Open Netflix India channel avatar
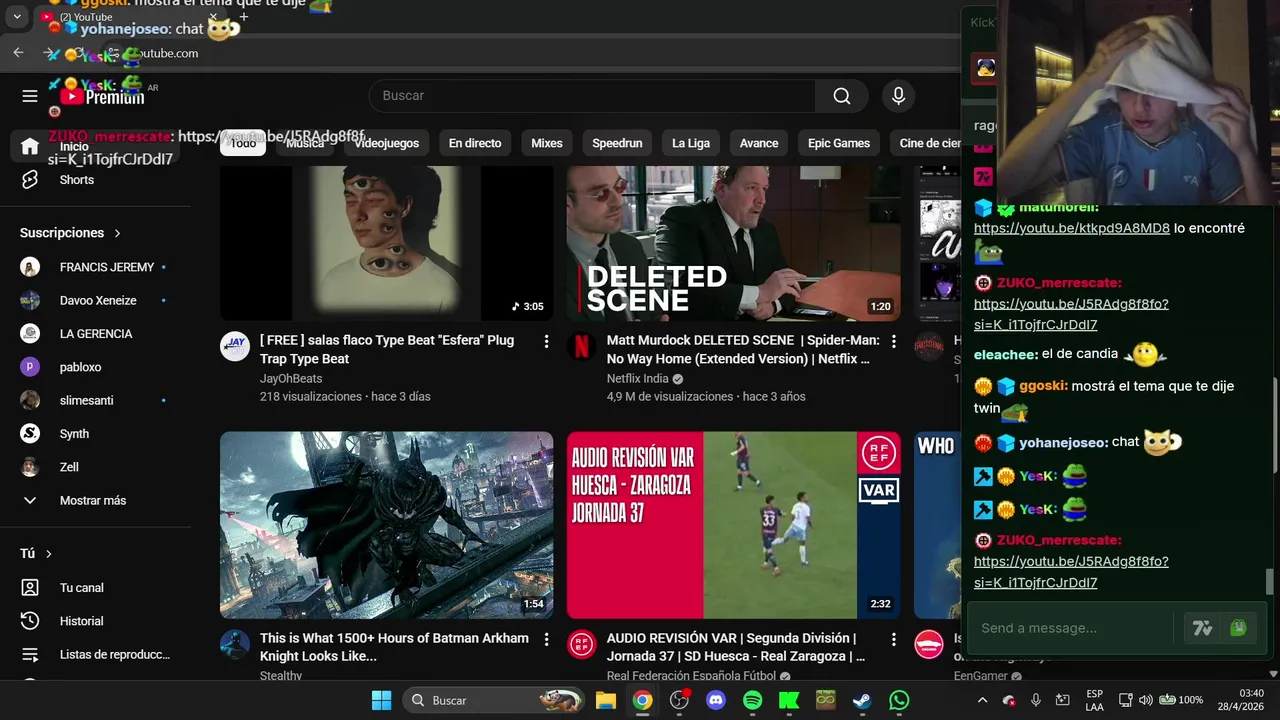The height and width of the screenshot is (720, 1280). click(x=582, y=346)
